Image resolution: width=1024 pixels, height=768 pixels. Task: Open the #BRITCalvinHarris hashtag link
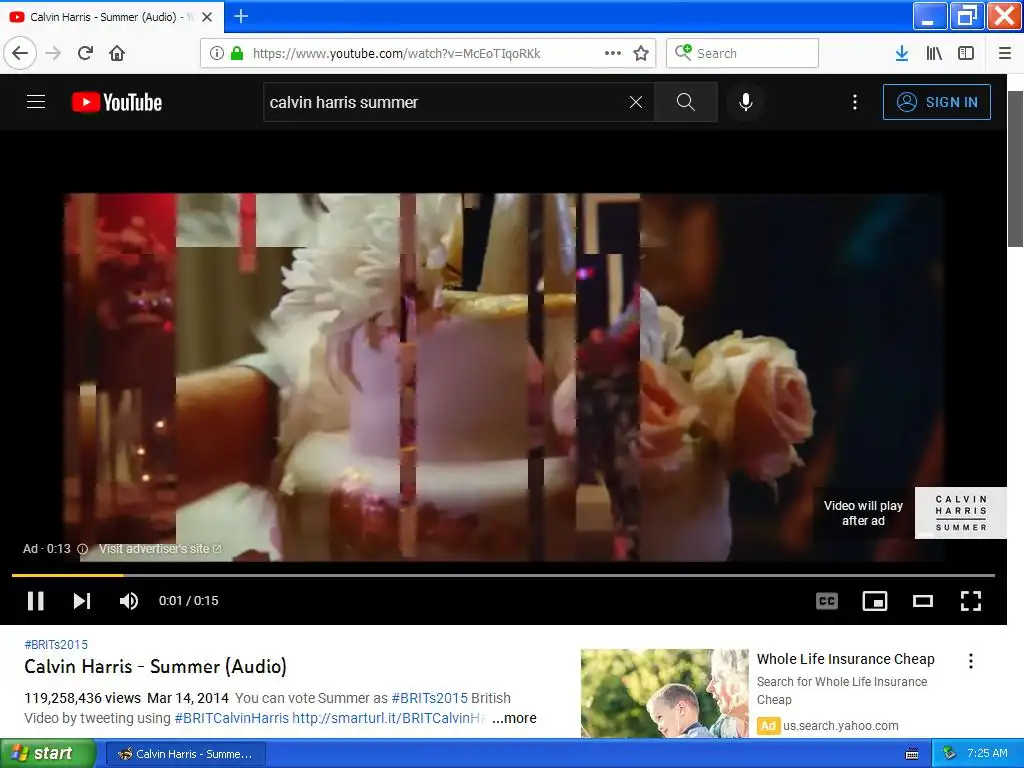[x=231, y=718]
